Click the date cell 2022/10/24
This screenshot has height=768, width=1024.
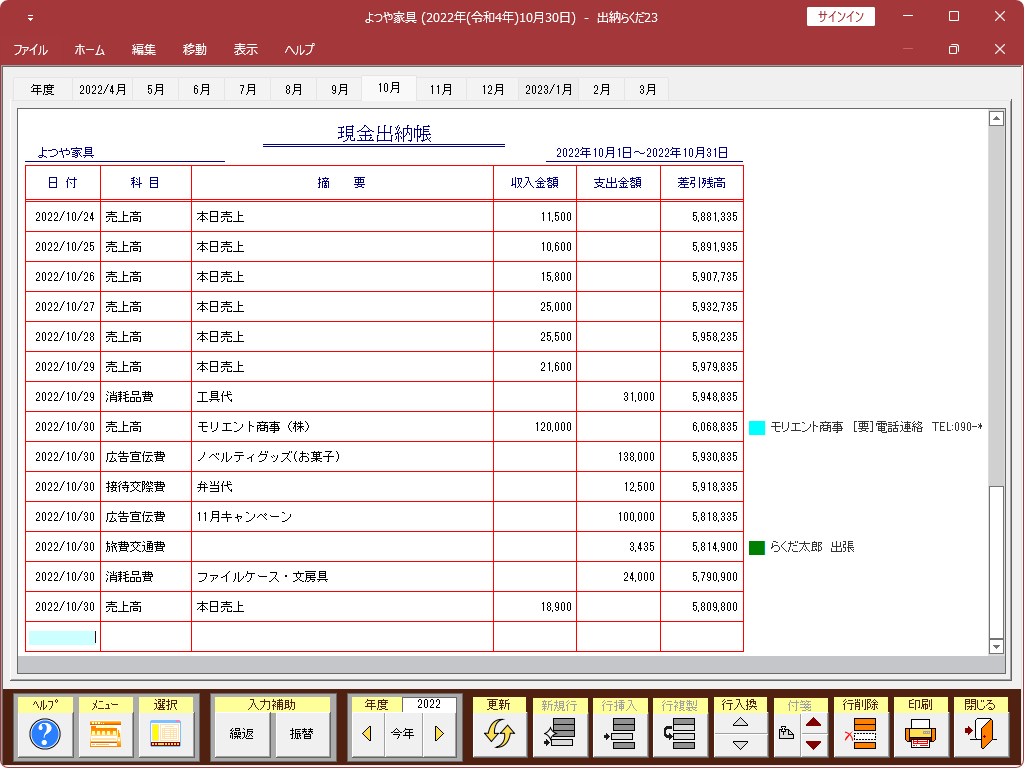(63, 216)
